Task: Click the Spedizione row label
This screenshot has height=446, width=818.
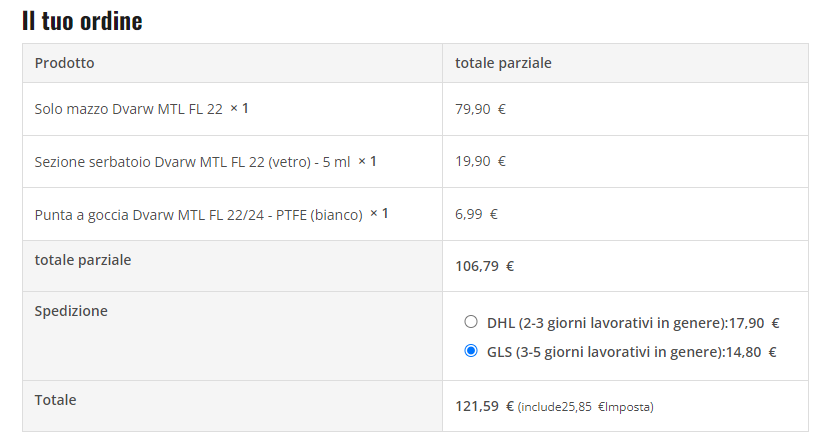Action: (71, 311)
